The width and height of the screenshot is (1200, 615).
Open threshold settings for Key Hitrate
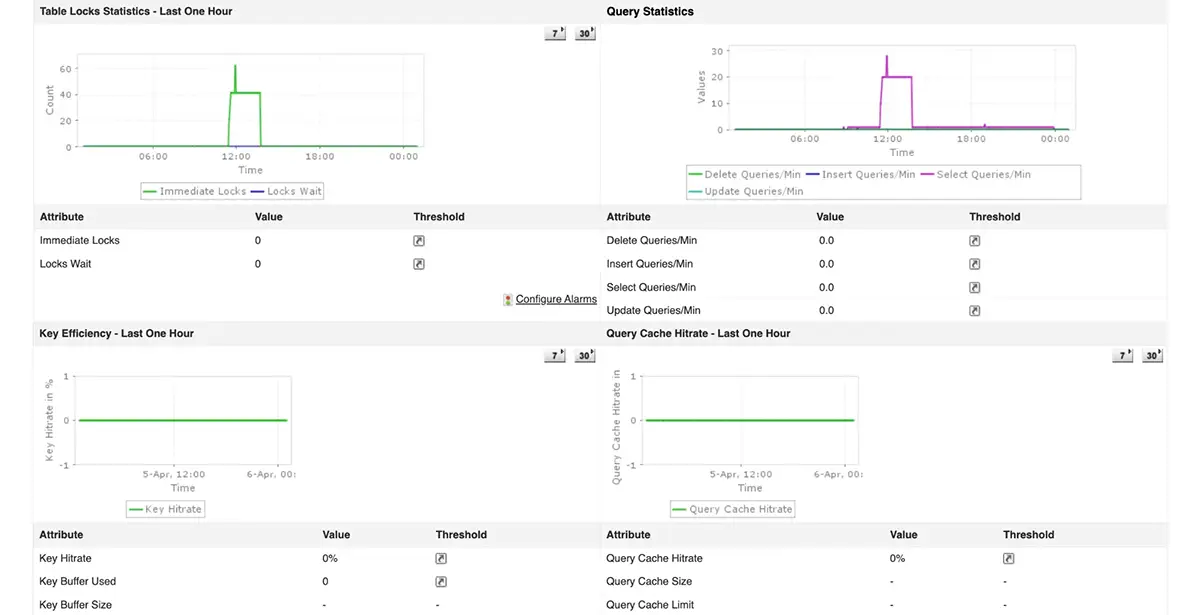[441, 558]
